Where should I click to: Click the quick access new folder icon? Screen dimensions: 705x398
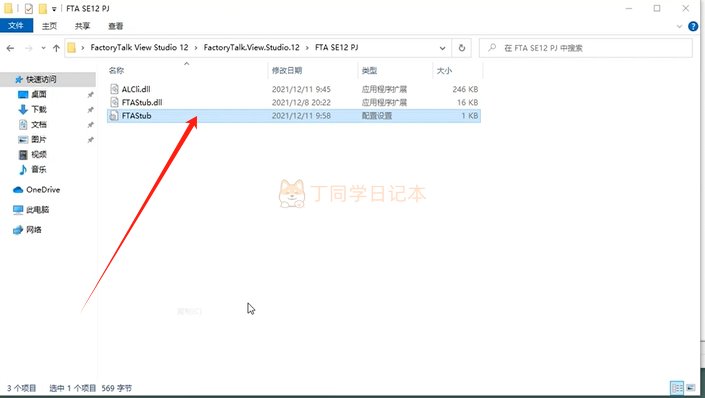[x=43, y=8]
